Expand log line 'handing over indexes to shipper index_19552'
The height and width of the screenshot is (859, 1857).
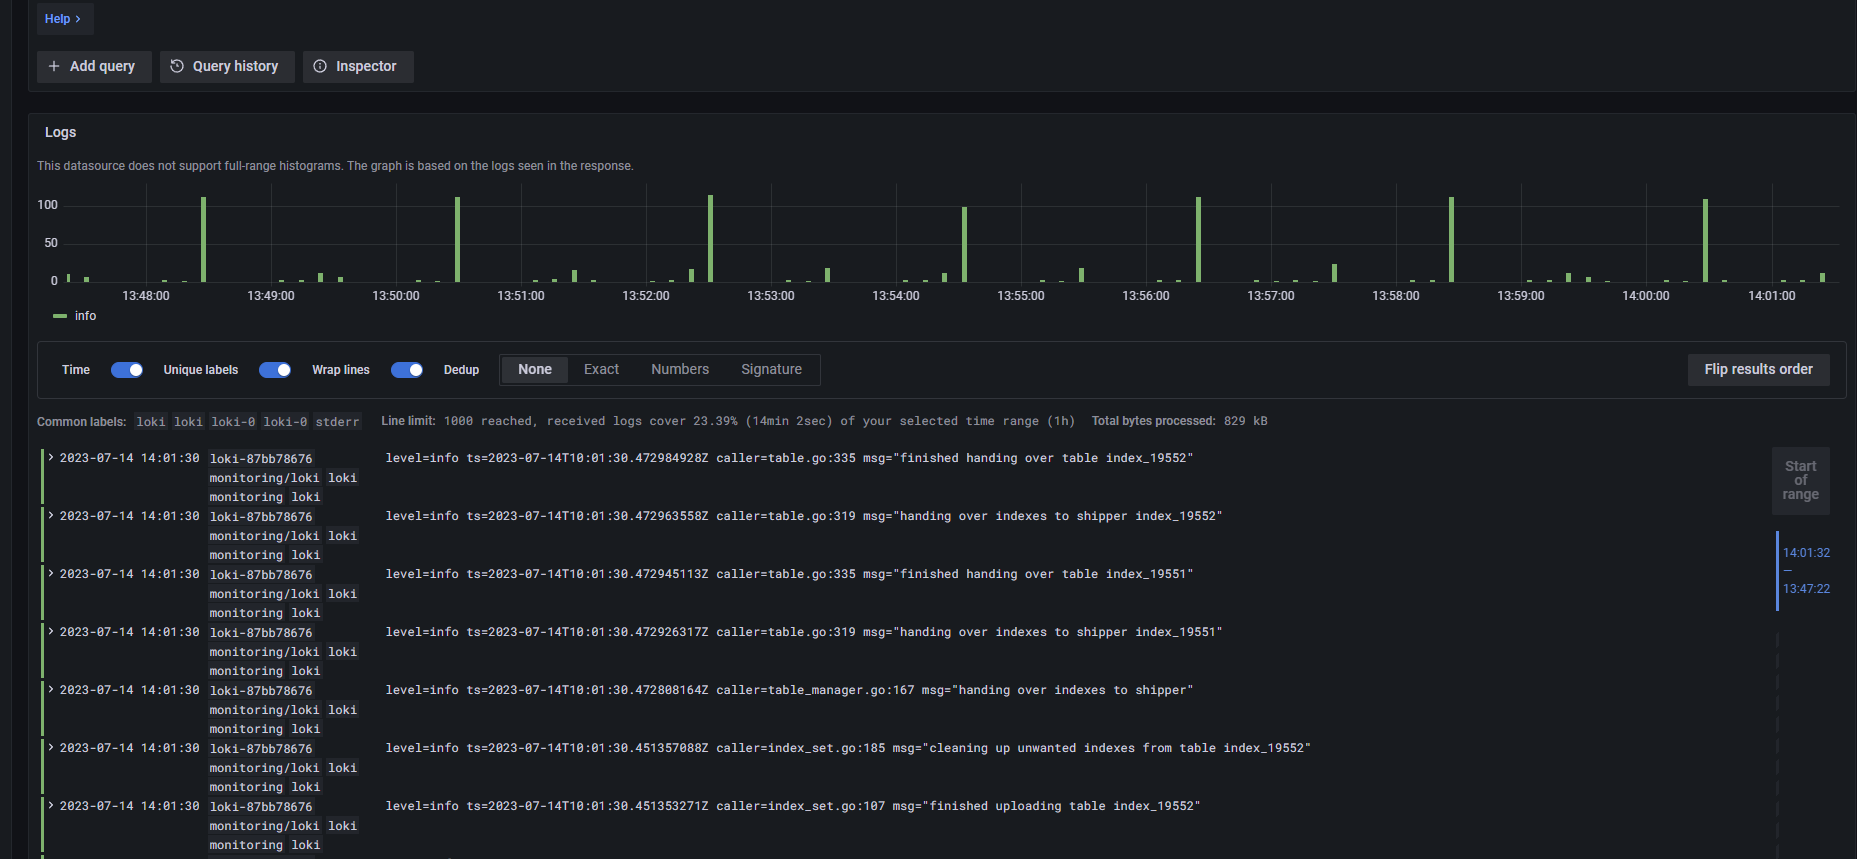click(51, 516)
